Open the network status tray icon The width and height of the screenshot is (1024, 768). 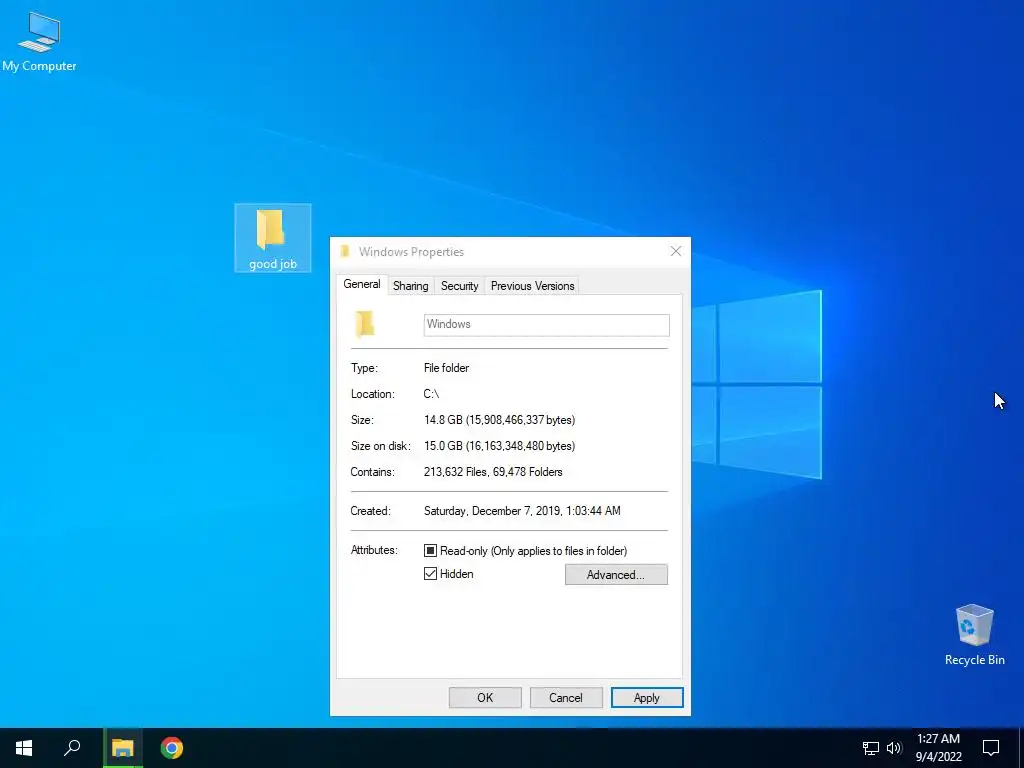(x=871, y=748)
